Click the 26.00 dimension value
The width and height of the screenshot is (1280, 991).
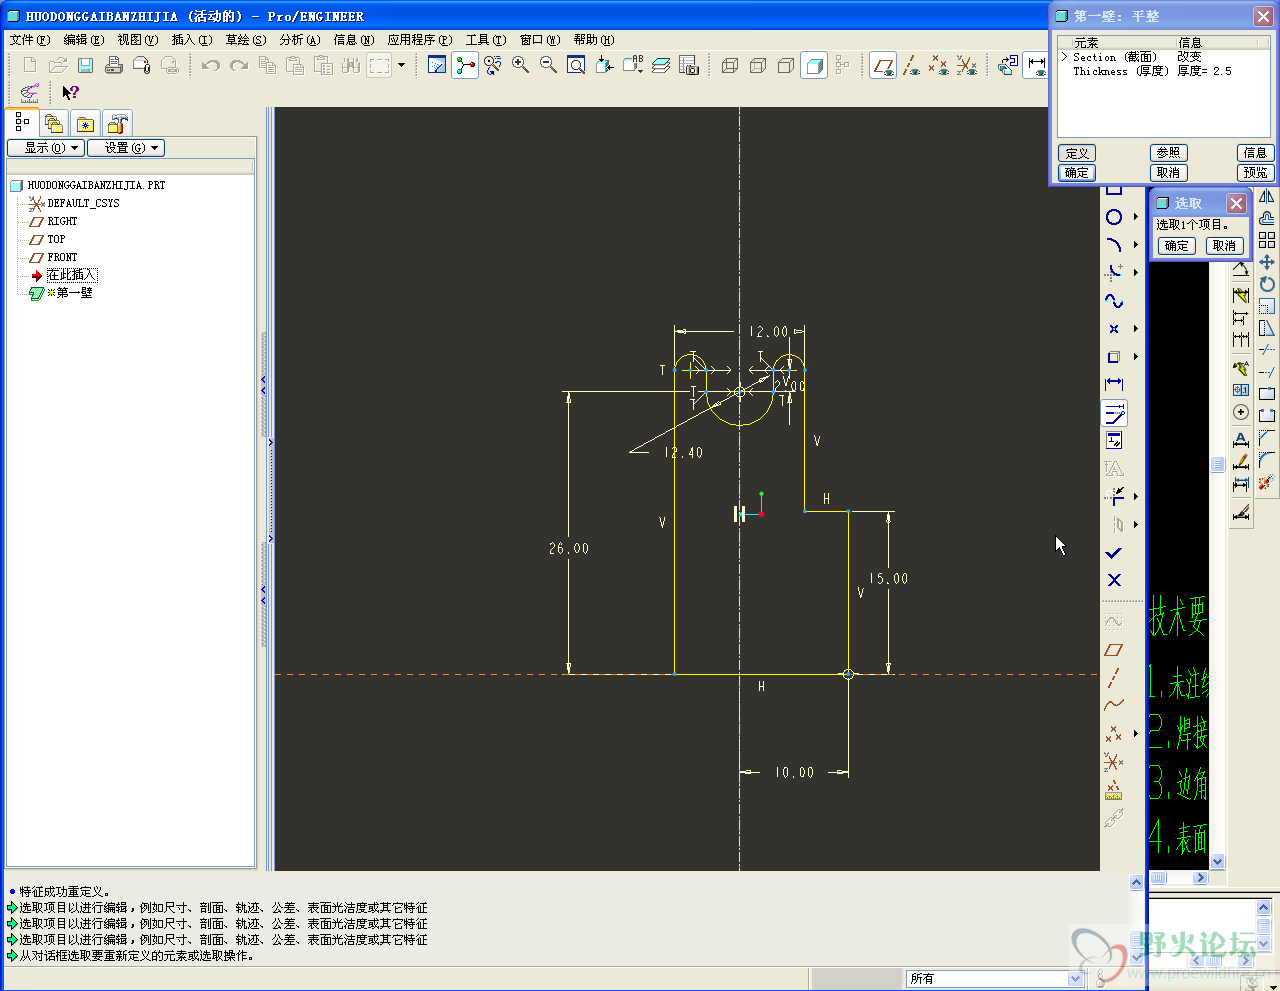pyautogui.click(x=569, y=548)
